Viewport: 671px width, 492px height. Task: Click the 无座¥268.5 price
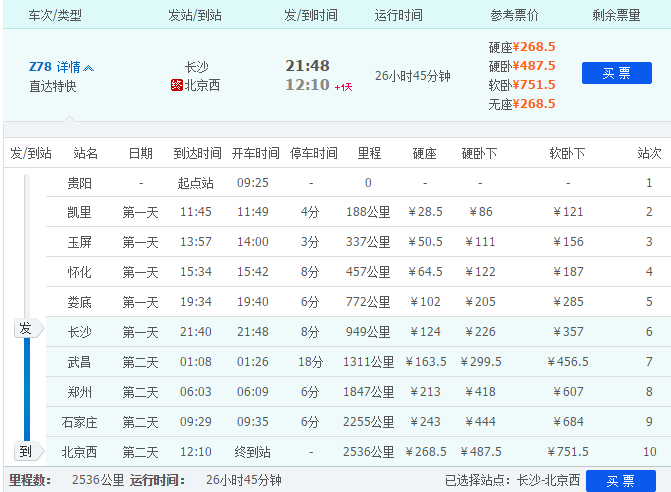tap(522, 104)
